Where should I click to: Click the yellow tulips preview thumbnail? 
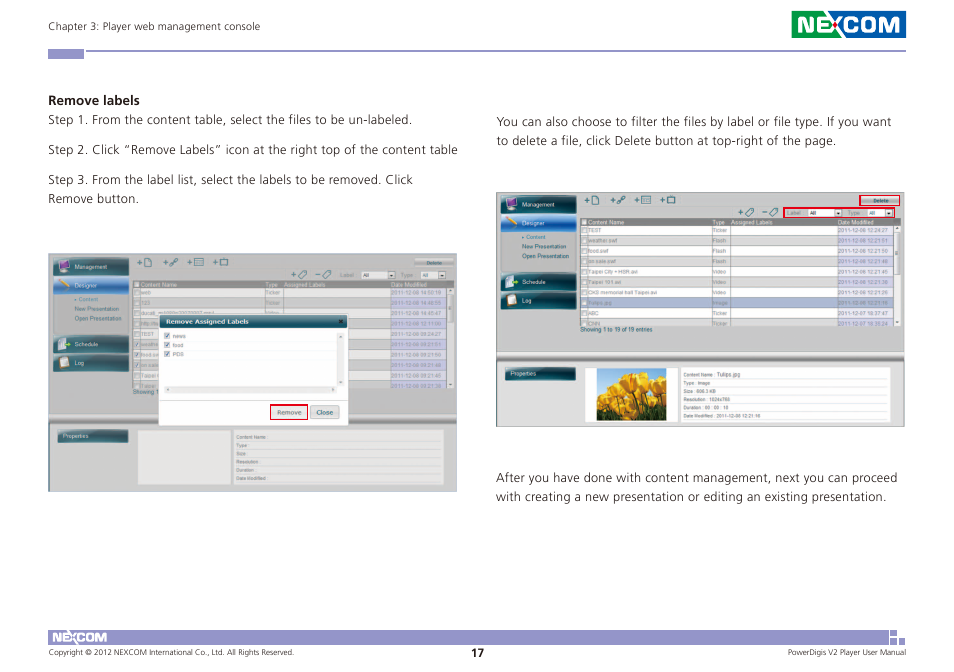(632, 395)
